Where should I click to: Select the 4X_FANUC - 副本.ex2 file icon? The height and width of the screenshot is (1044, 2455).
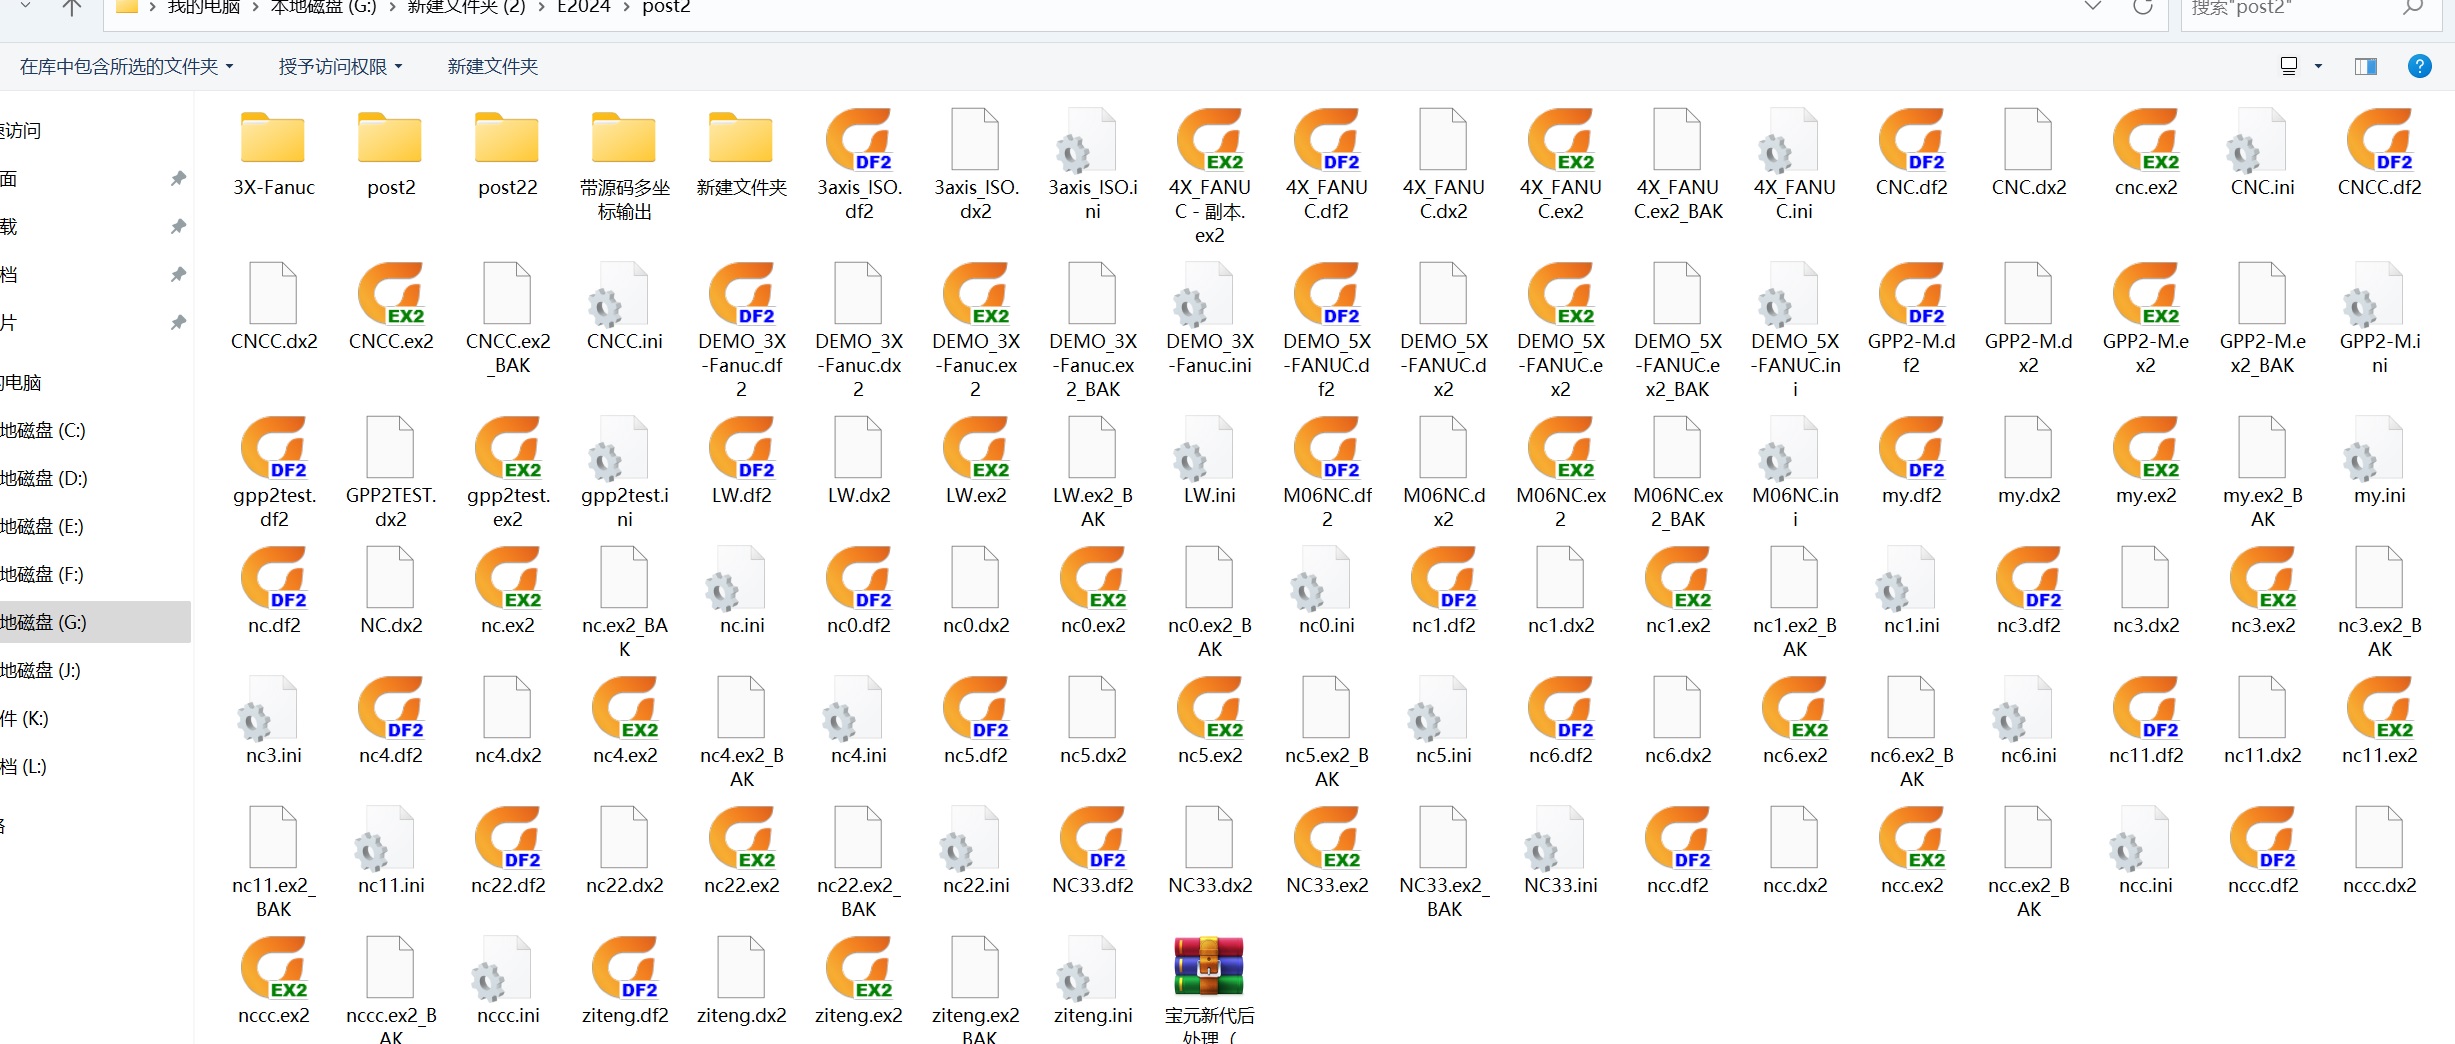tap(1210, 139)
